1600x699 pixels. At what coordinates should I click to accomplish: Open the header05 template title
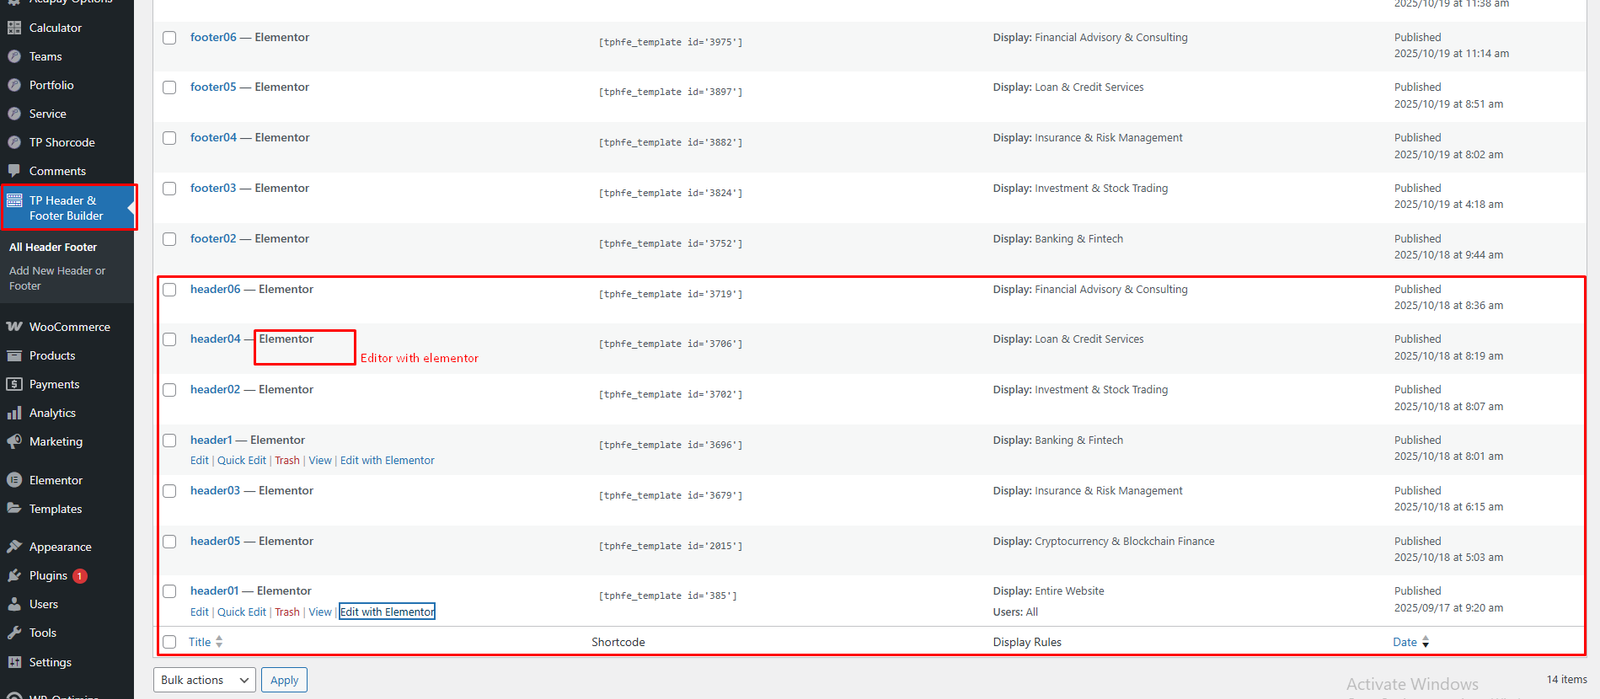[x=215, y=541]
